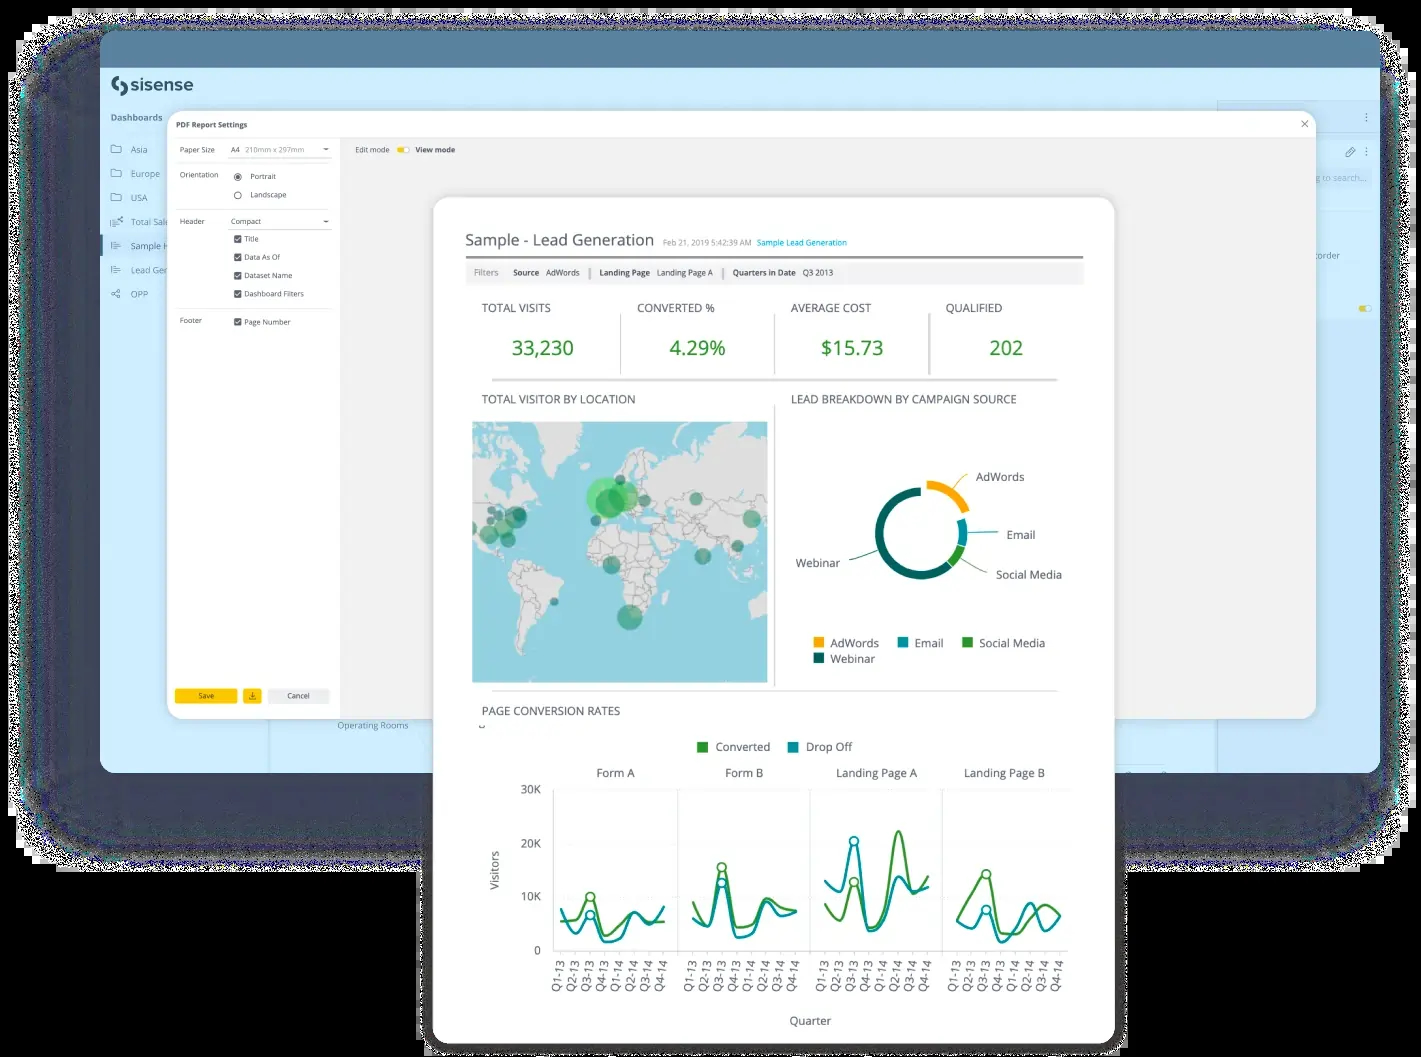Click the OPP share icon
1421x1057 pixels.
click(x=117, y=294)
